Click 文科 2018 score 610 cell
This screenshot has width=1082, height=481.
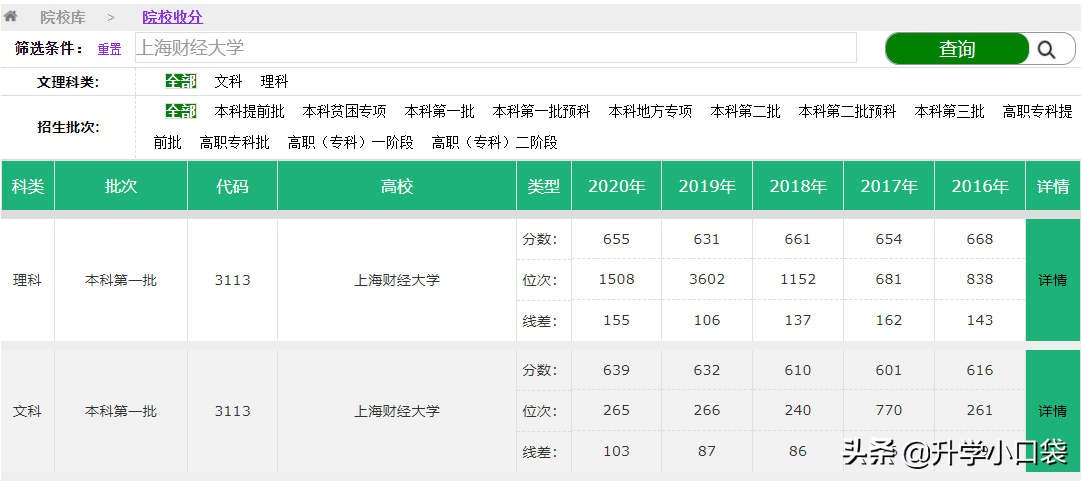tap(798, 370)
